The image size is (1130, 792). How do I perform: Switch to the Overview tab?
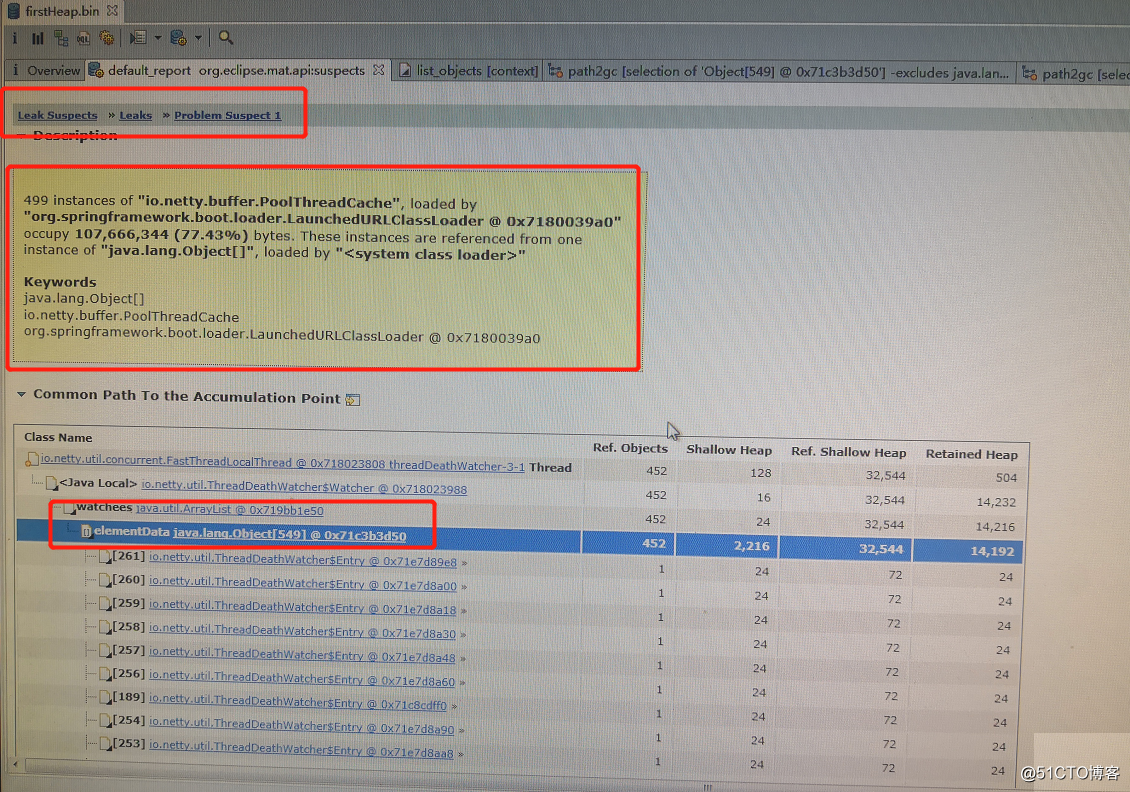pos(46,70)
